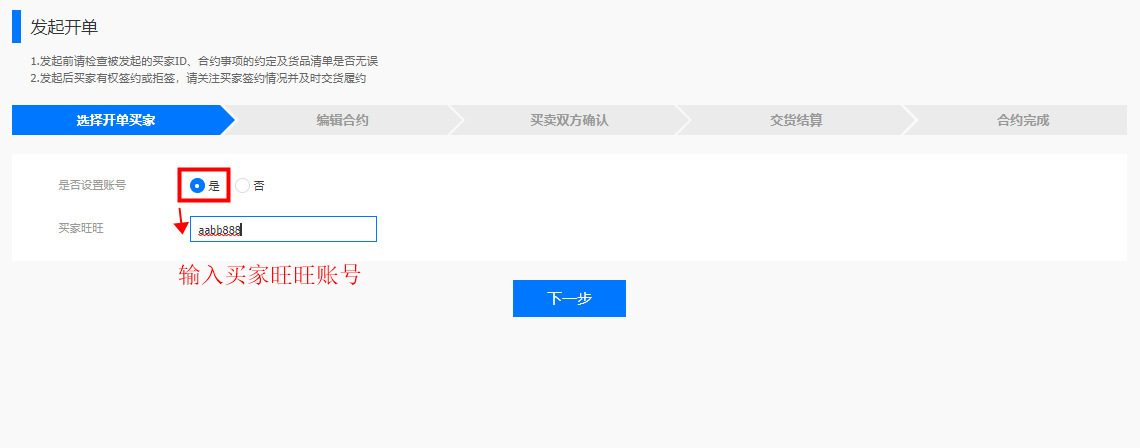Click the "是" text inside the red box
The width and height of the screenshot is (1140, 448).
tap(214, 186)
